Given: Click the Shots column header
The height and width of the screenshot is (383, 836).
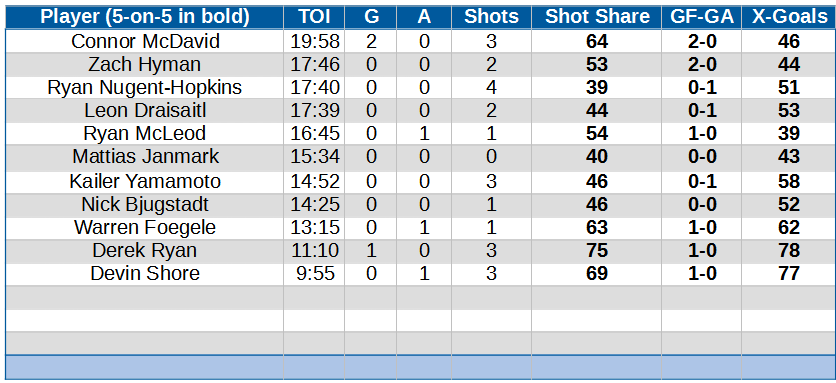Looking at the screenshot, I should [x=491, y=17].
